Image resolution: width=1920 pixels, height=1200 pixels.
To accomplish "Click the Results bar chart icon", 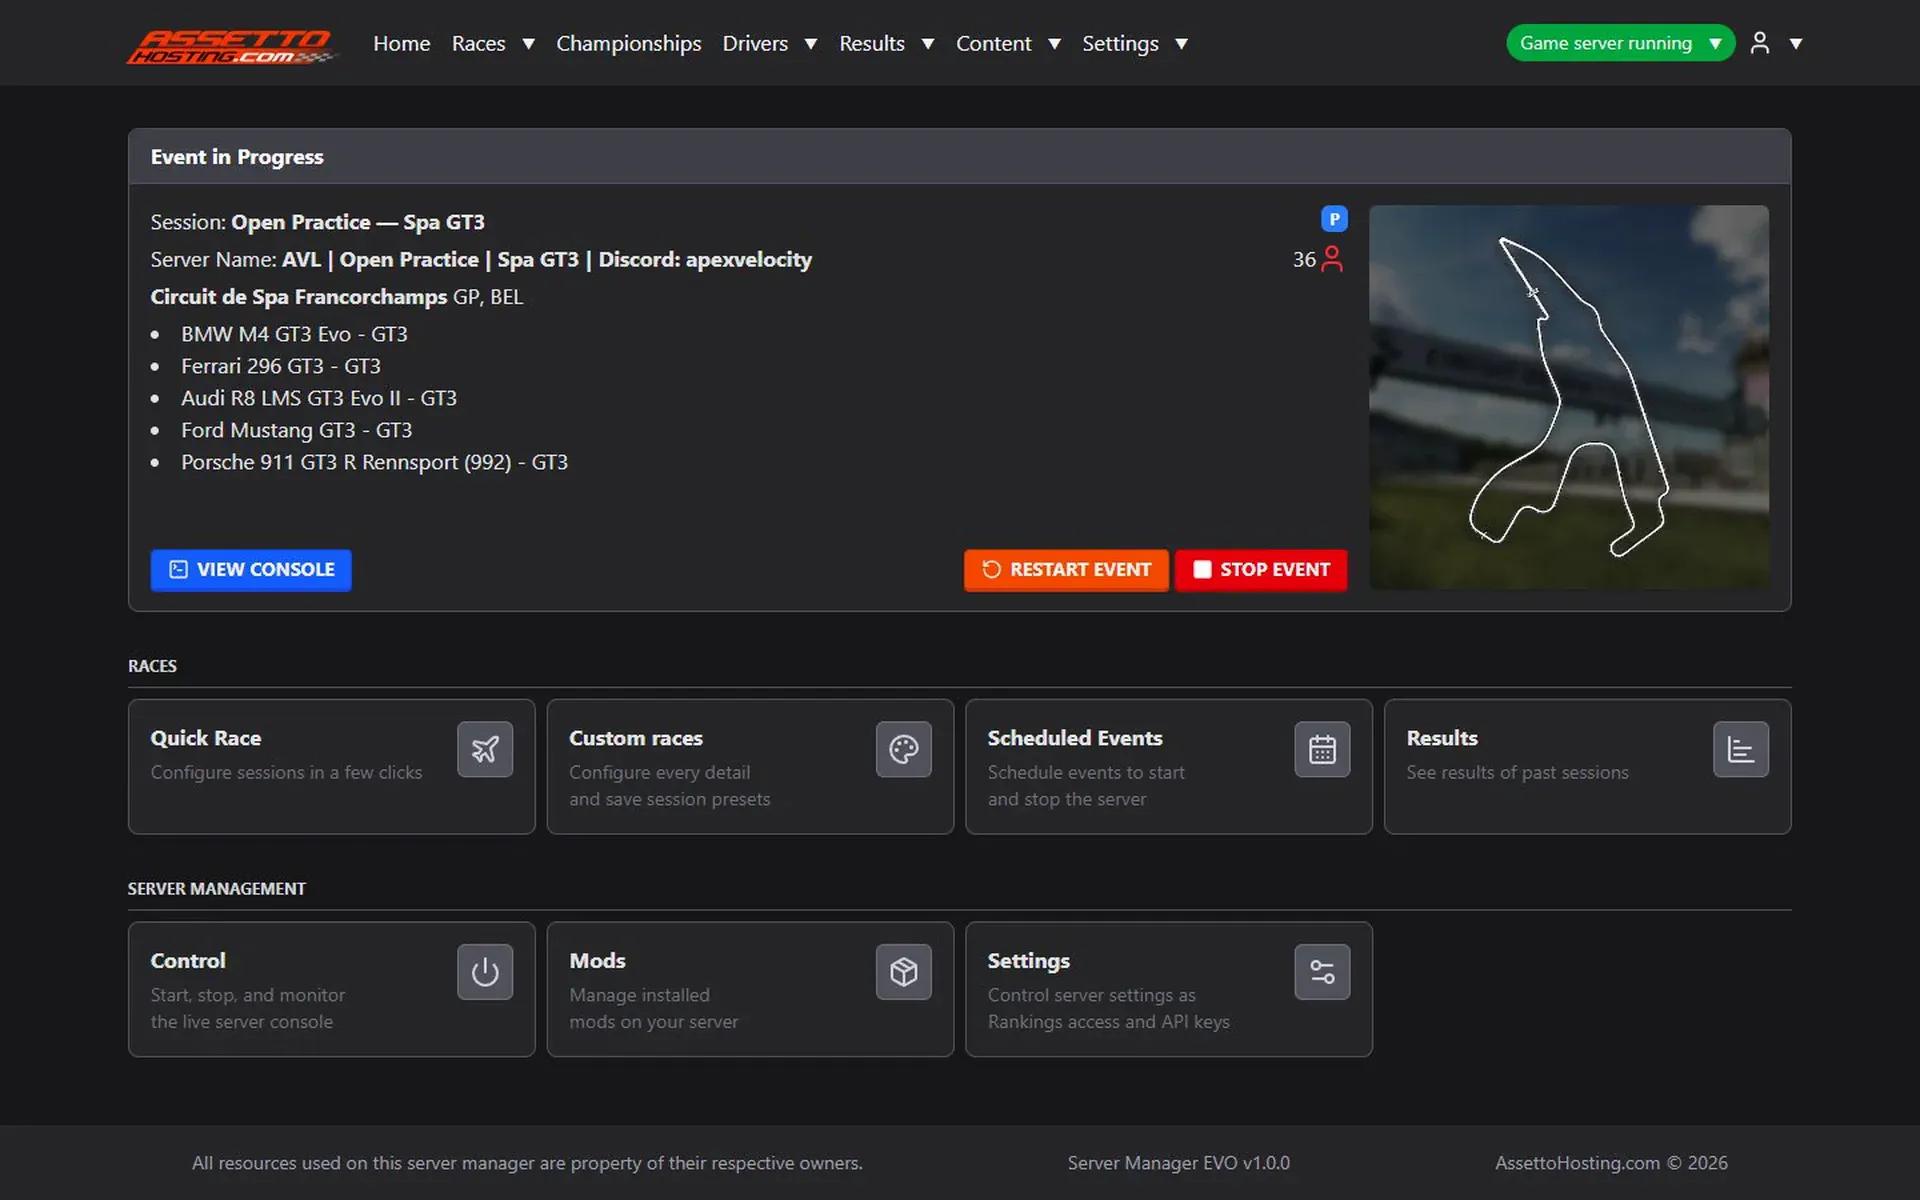I will 1741,749.
